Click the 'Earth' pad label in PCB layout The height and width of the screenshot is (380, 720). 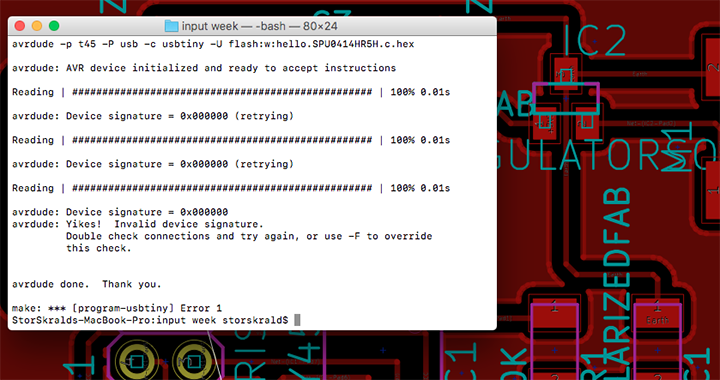[657, 320]
